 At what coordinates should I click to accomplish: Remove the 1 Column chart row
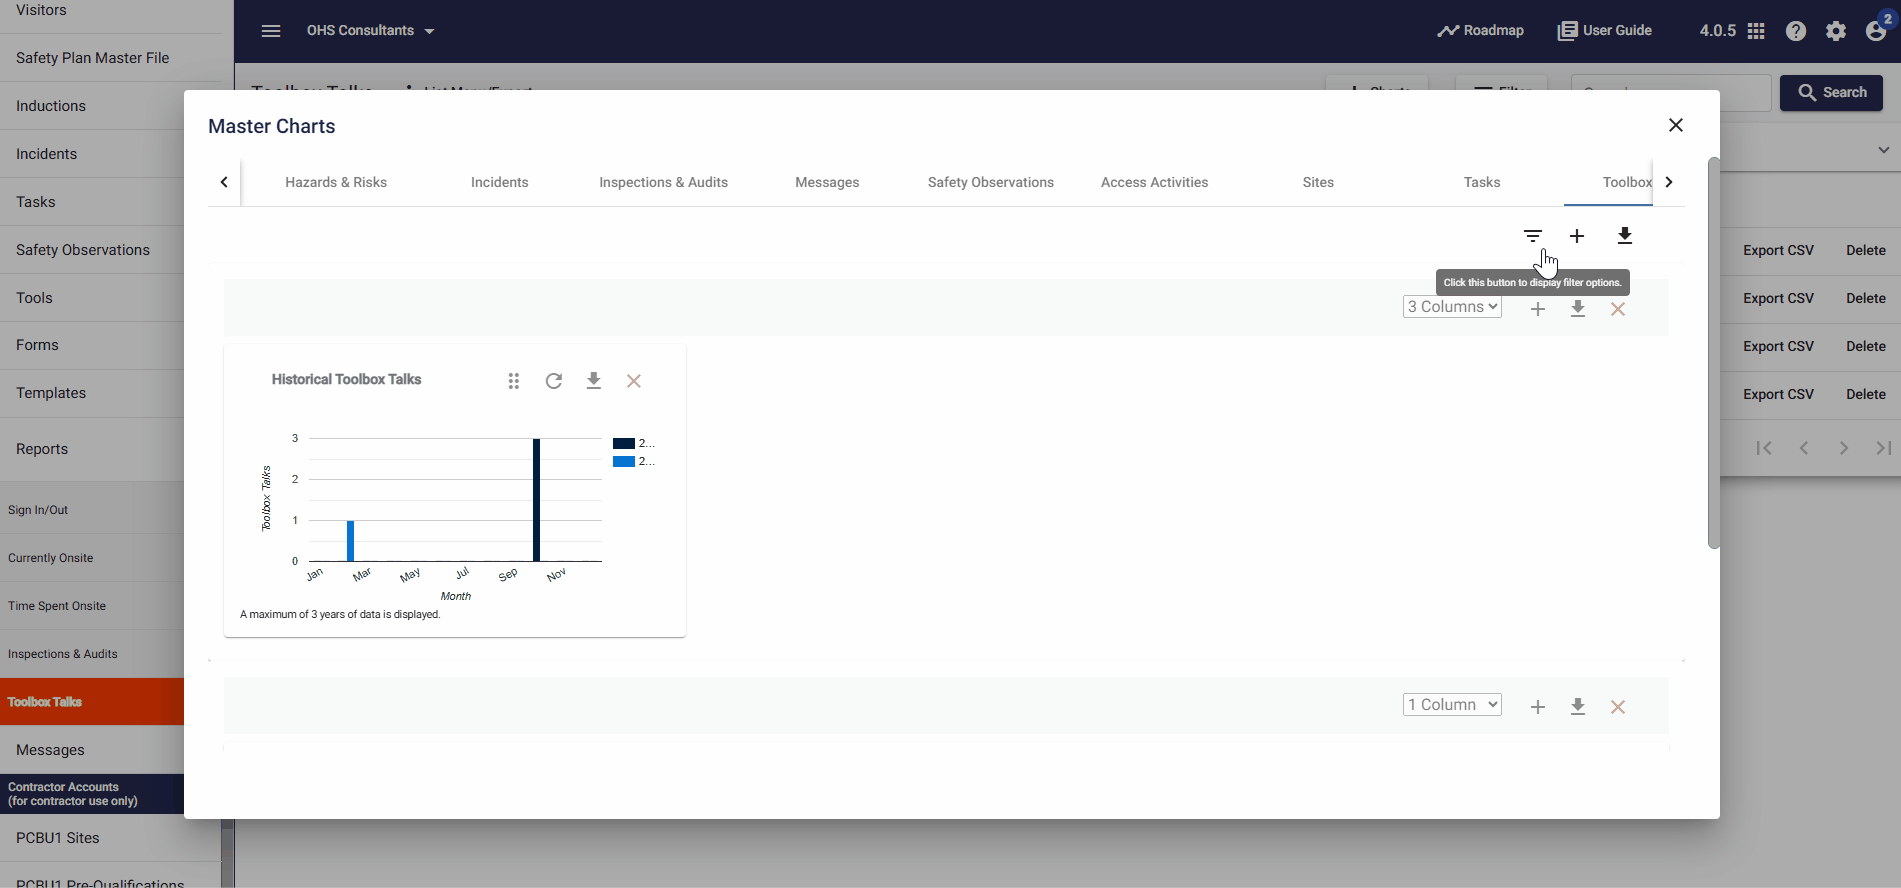coord(1618,707)
